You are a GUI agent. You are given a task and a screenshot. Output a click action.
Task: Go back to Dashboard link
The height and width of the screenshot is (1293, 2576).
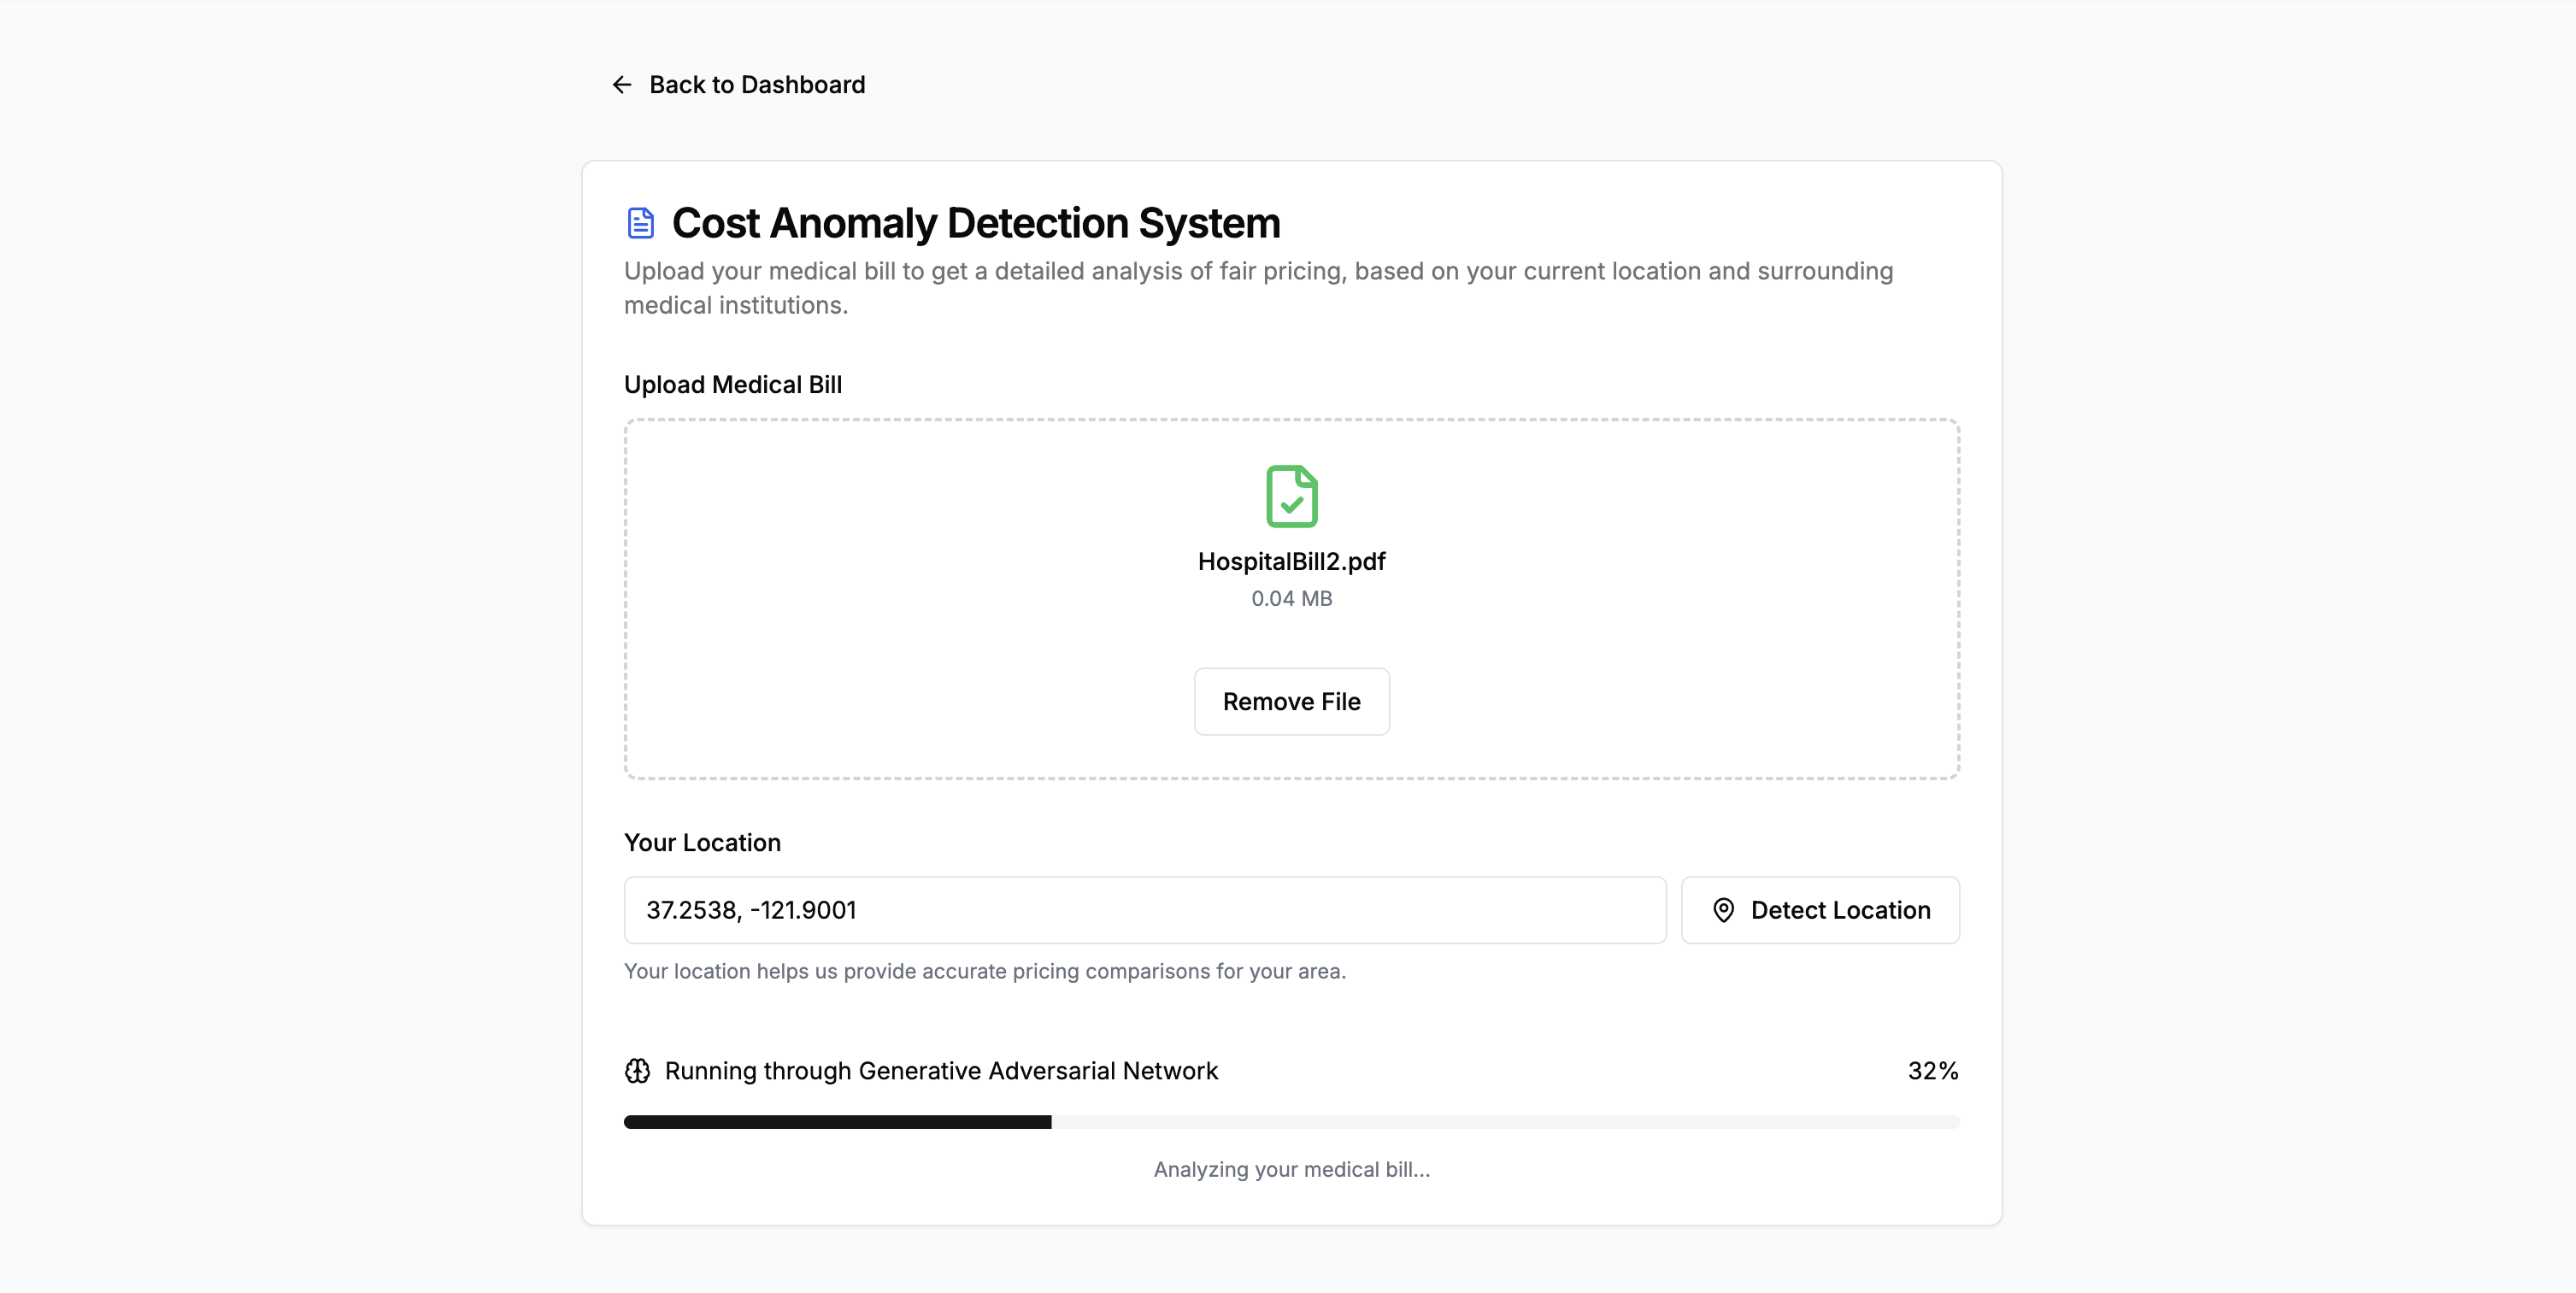tap(756, 85)
